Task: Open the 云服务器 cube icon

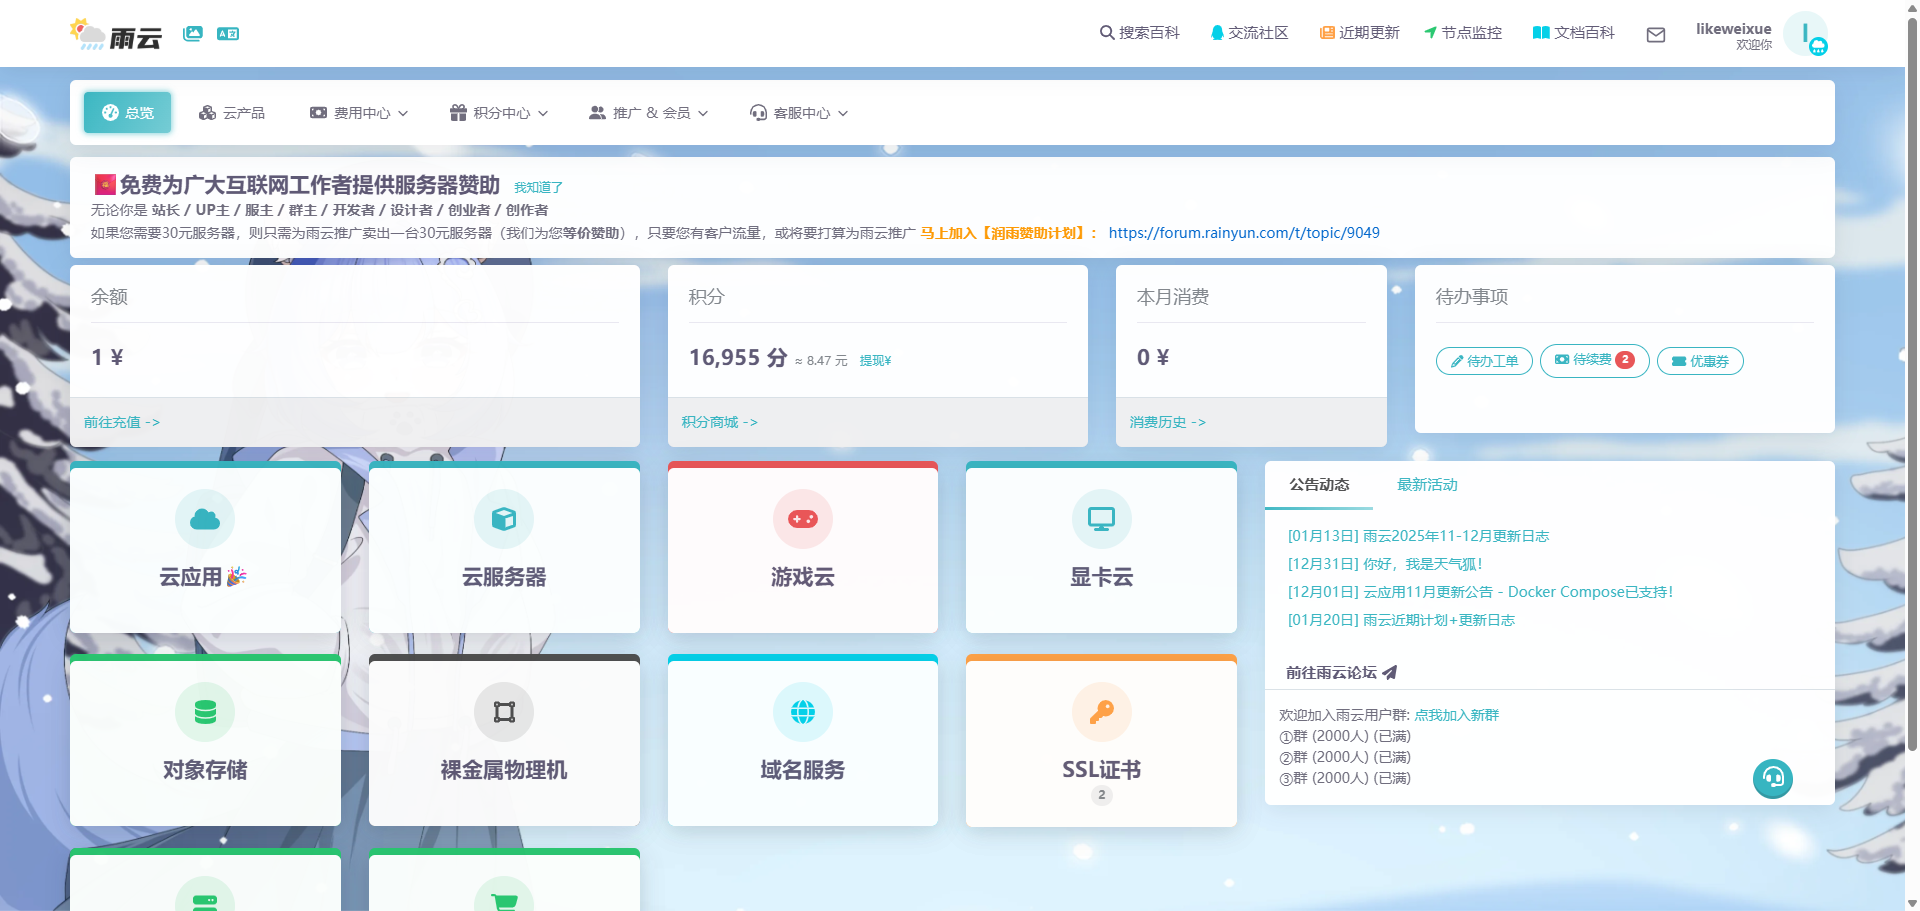Action: pyautogui.click(x=504, y=519)
